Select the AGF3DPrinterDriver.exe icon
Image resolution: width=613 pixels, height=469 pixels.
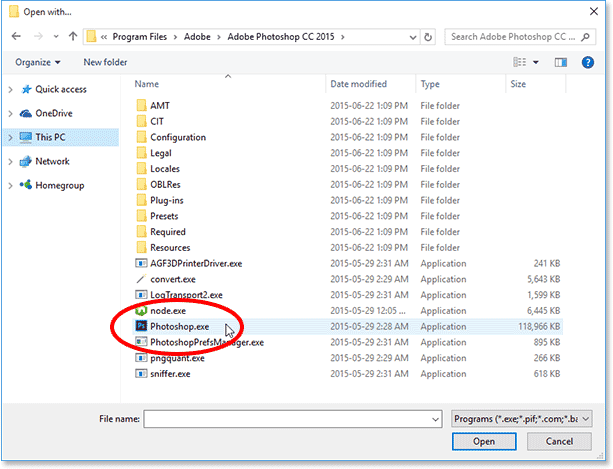click(141, 263)
